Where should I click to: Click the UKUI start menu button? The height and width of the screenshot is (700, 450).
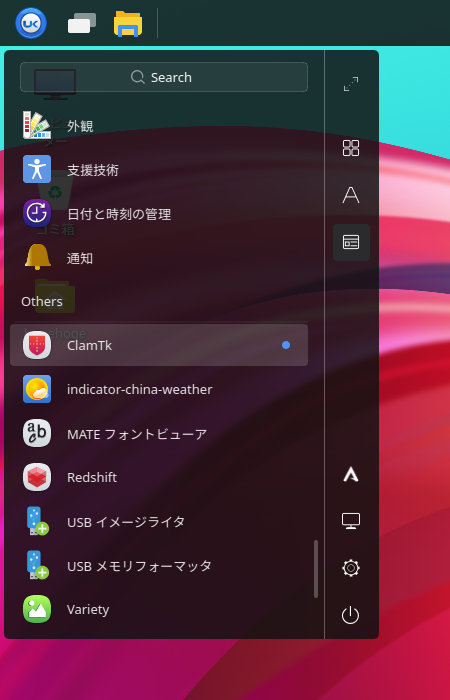31,23
